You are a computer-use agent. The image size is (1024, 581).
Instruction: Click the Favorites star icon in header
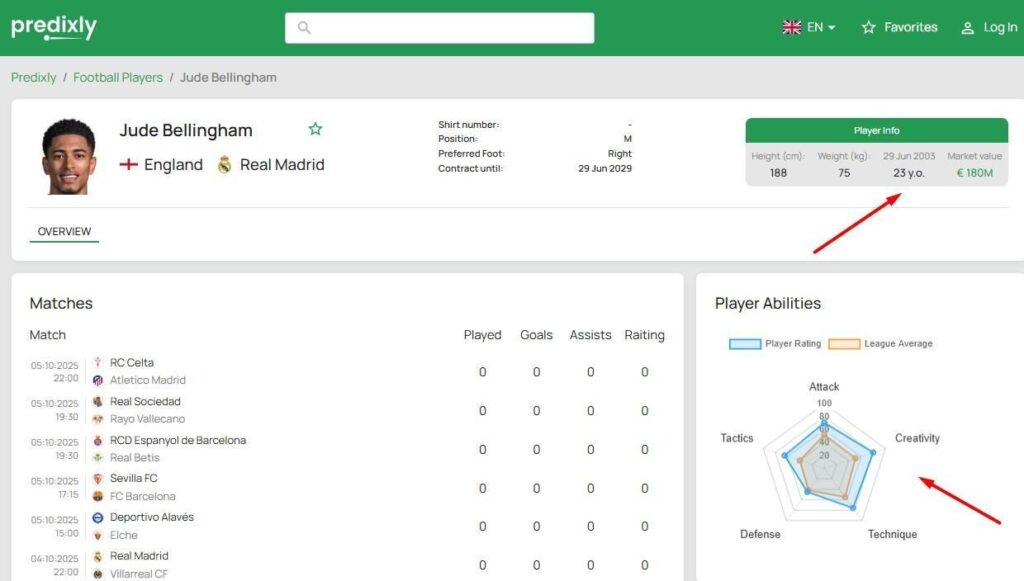(x=868, y=28)
